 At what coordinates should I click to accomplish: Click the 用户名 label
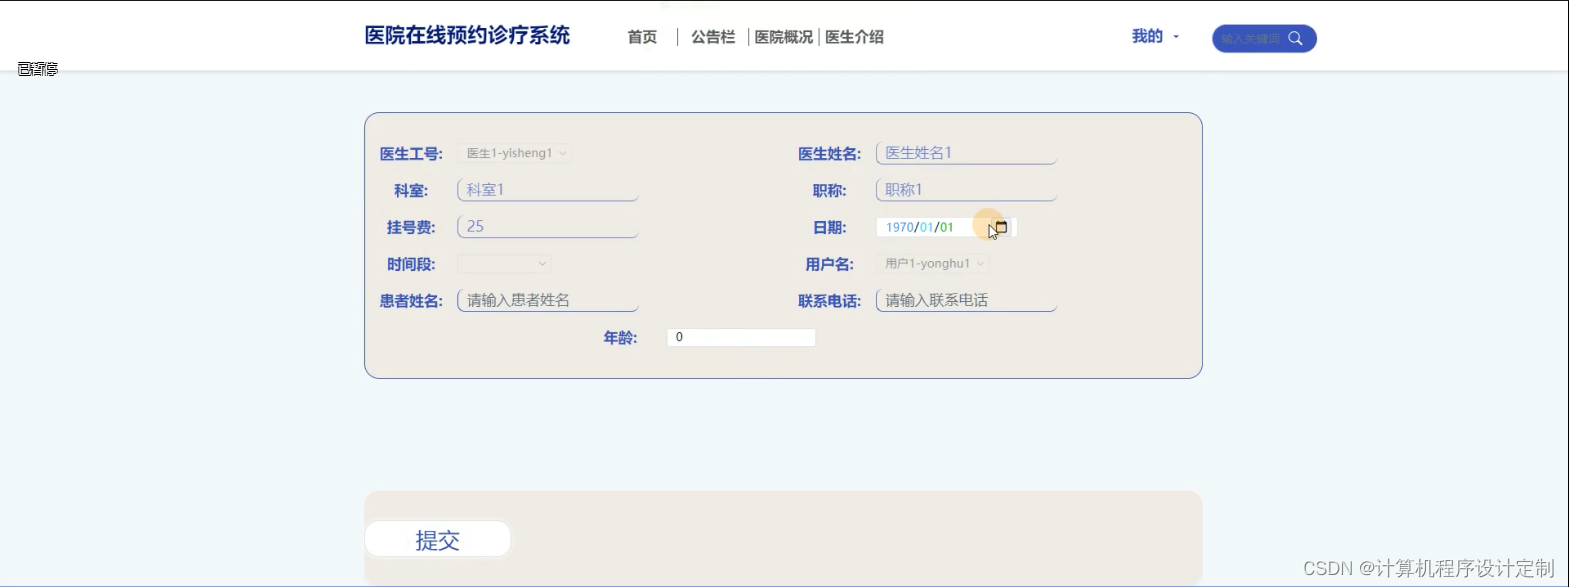click(830, 265)
